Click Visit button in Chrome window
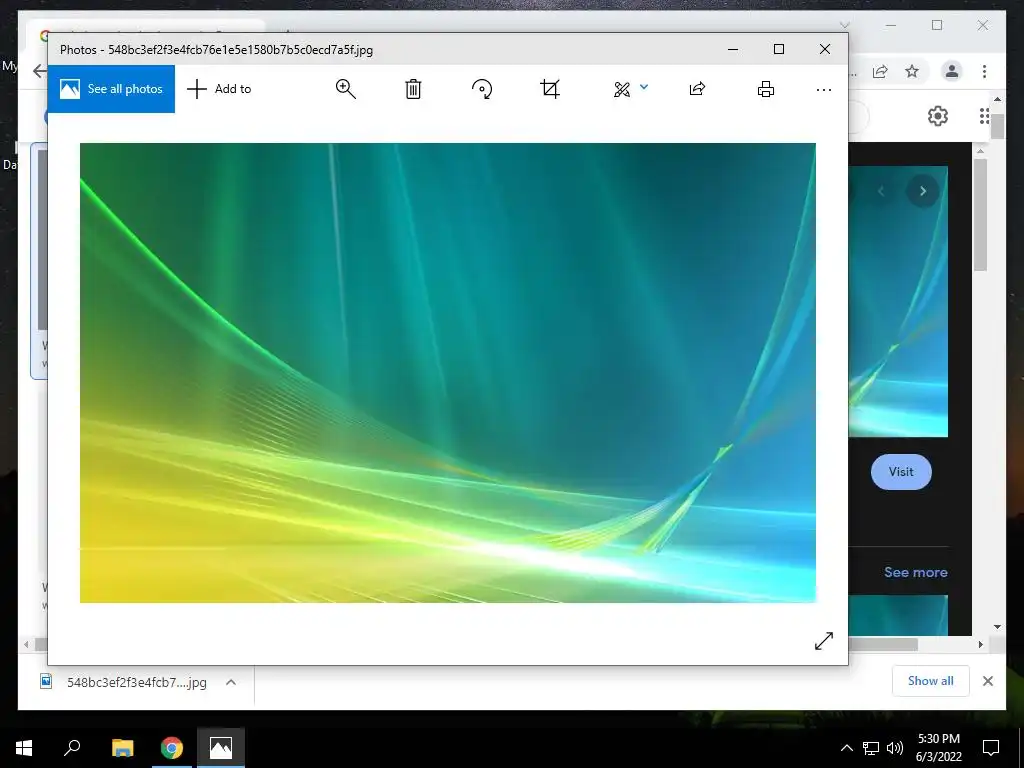 point(901,472)
